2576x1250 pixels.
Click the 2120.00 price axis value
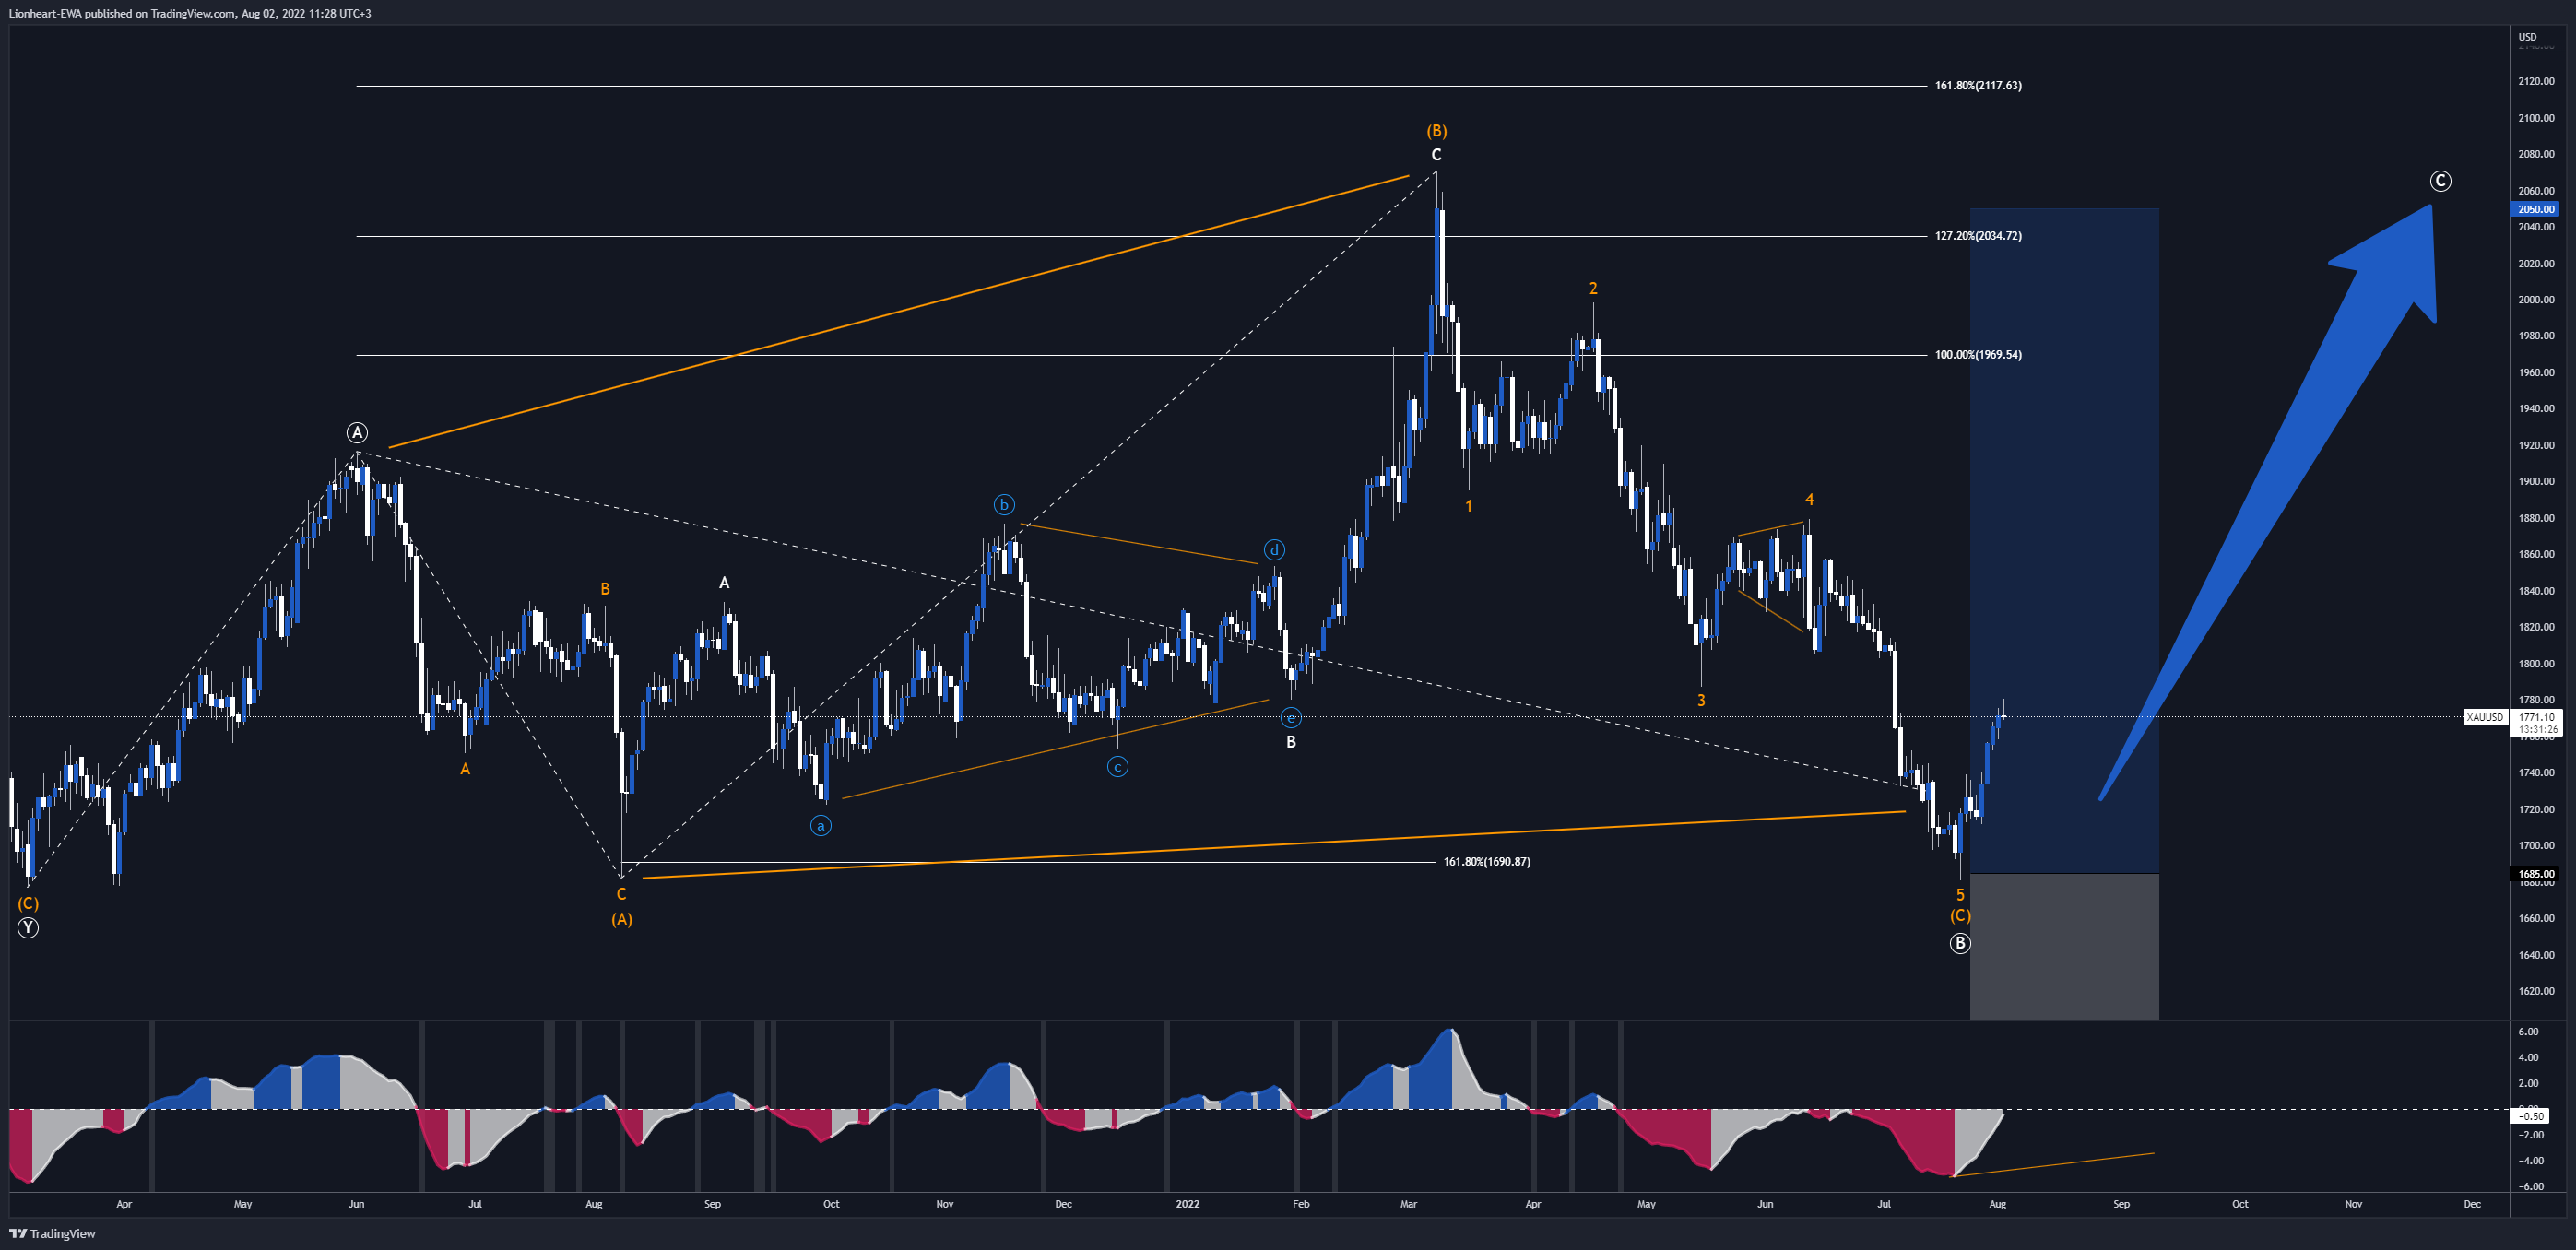2536,81
